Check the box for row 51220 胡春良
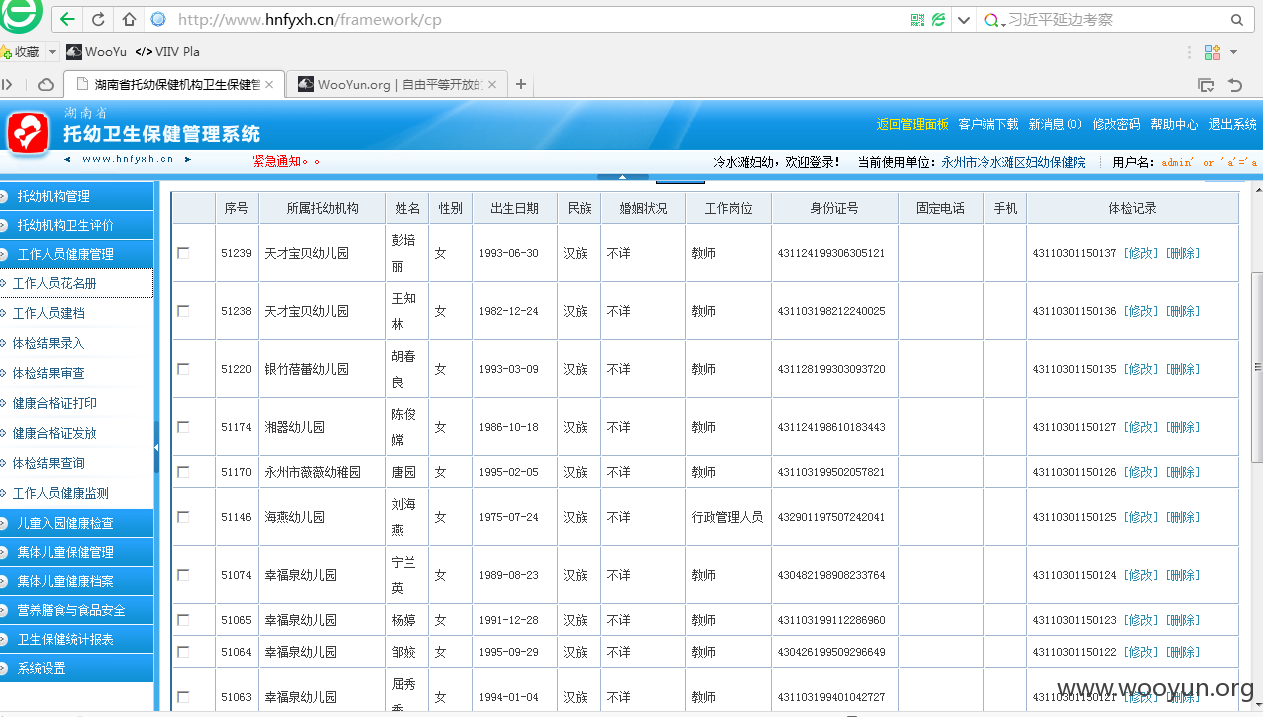Image resolution: width=1263 pixels, height=717 pixels. [183, 369]
